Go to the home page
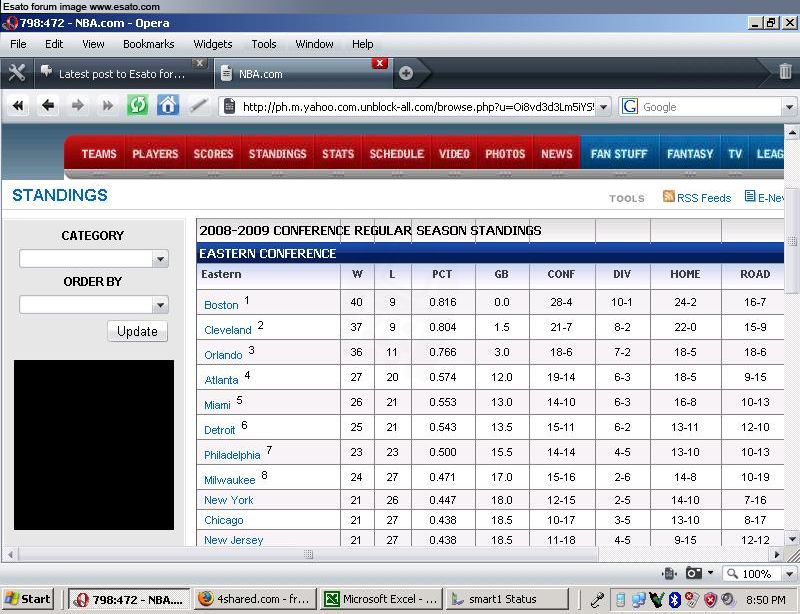The height and width of the screenshot is (614, 800). pyautogui.click(x=168, y=106)
